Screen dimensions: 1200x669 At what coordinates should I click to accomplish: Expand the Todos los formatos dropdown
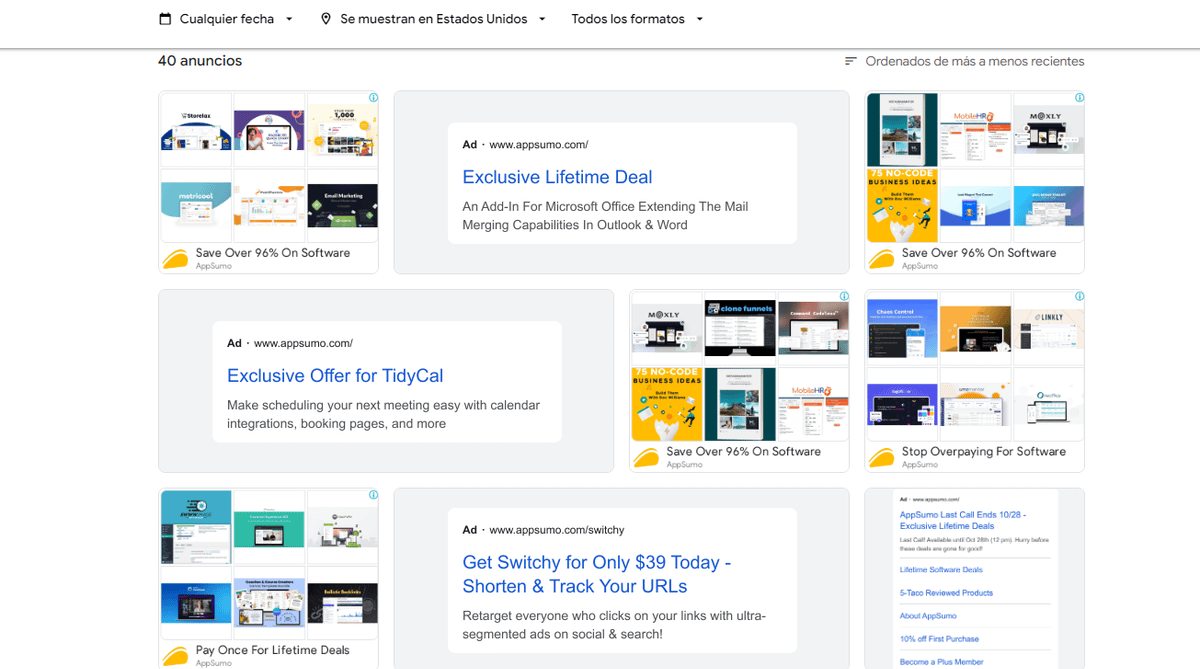699,19
